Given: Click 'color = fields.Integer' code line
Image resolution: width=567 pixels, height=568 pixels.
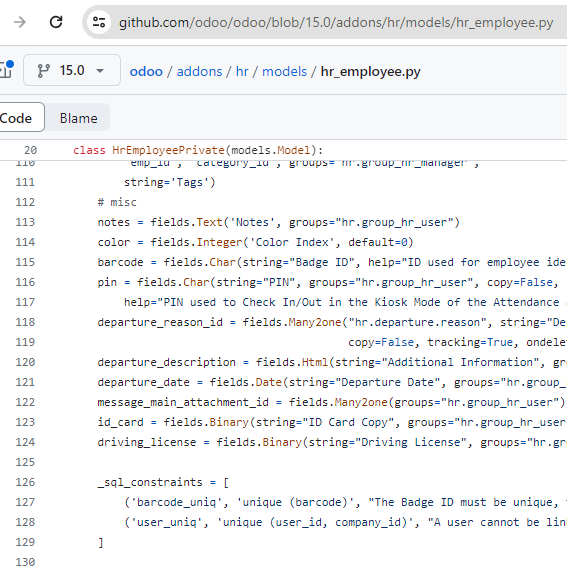Looking at the screenshot, I should click(255, 242).
